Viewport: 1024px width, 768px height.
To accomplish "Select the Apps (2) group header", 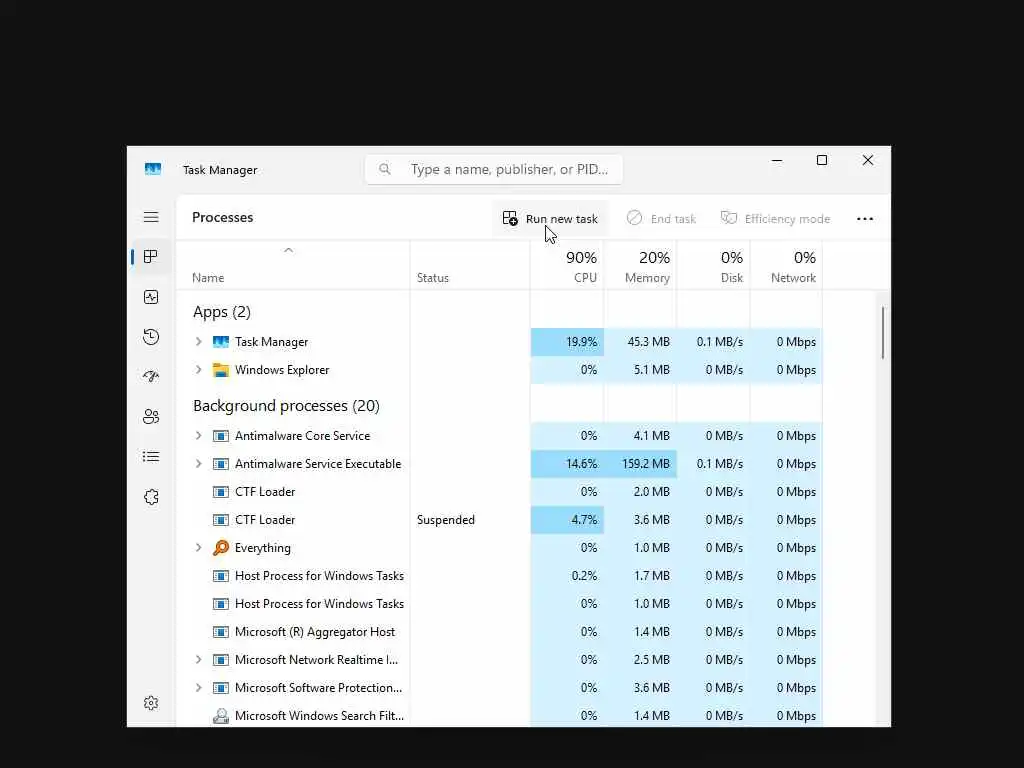I will click(221, 312).
